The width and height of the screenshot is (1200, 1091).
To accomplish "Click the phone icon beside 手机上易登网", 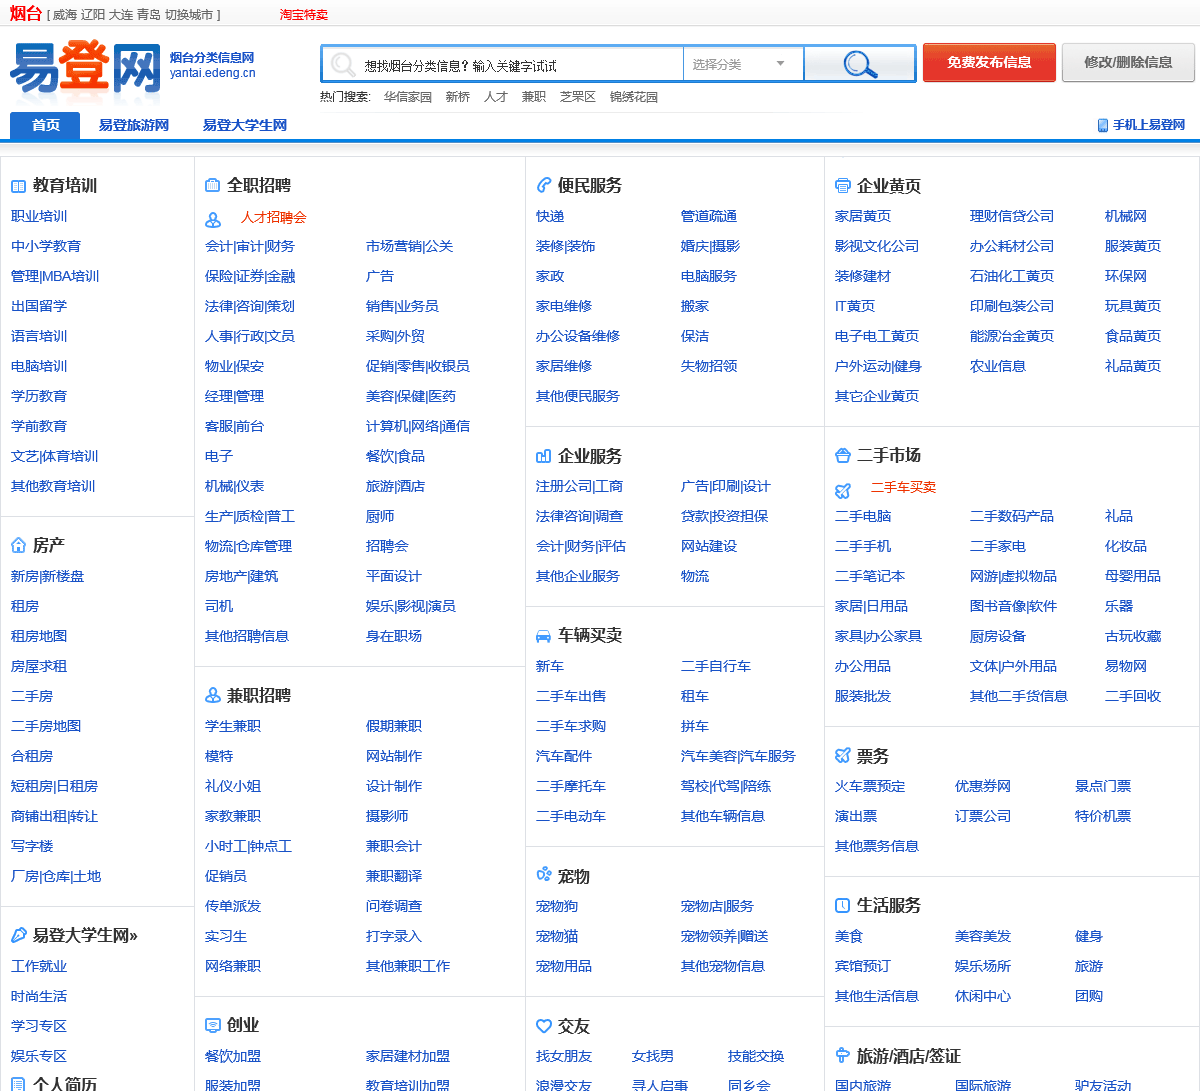I will tap(1103, 125).
